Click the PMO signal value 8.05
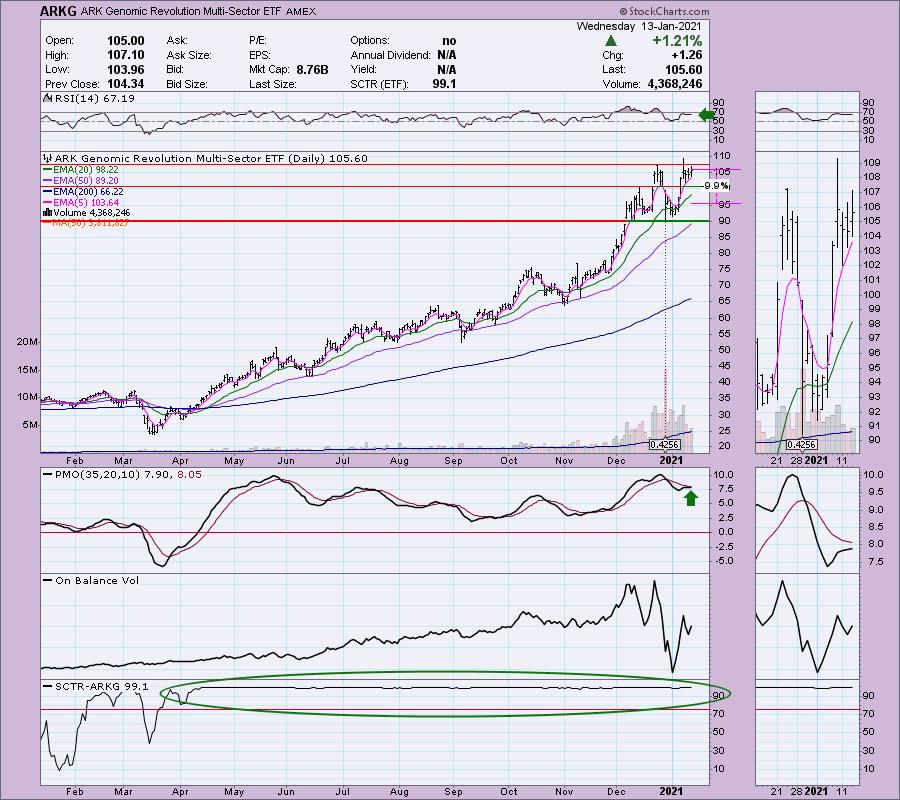The image size is (900, 800). 189,475
